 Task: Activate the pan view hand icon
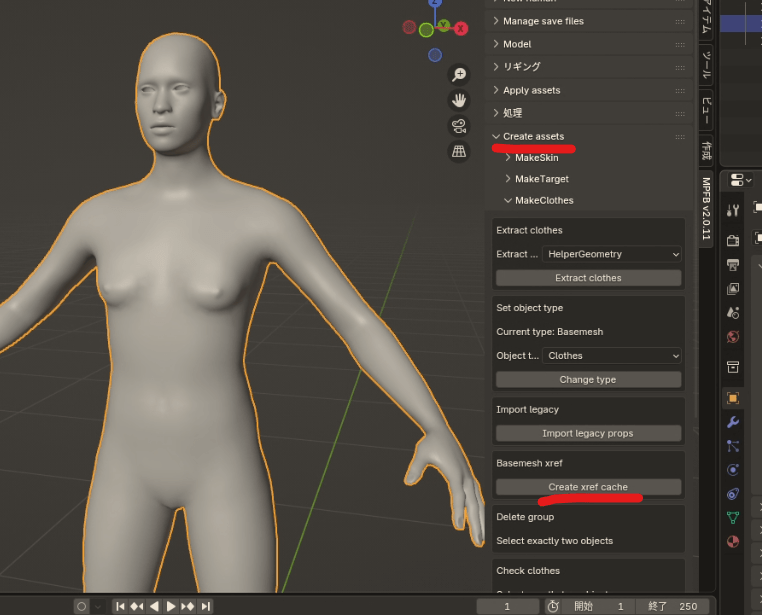[459, 100]
